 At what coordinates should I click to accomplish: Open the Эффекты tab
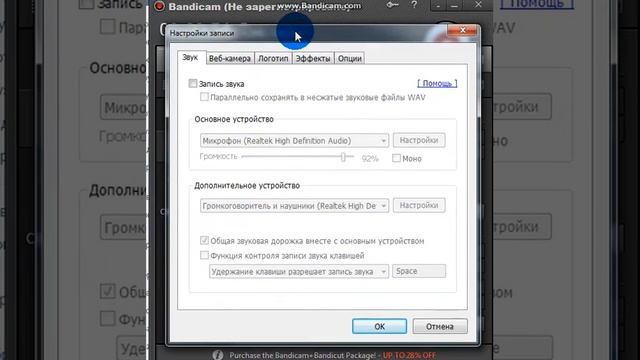313,58
